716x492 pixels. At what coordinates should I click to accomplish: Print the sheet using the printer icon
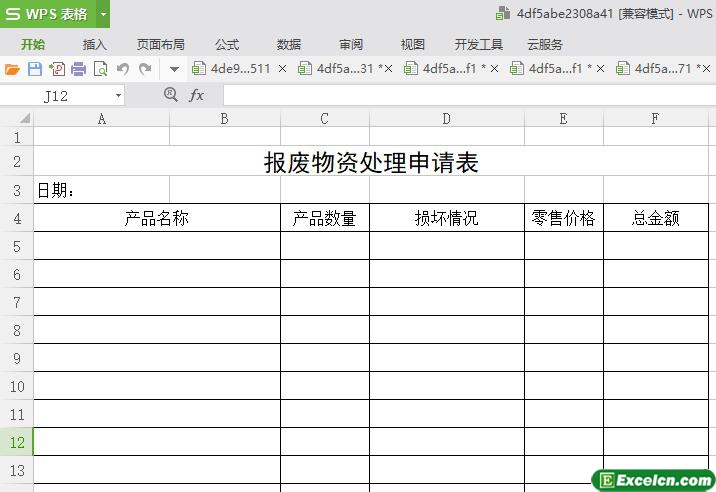(79, 69)
